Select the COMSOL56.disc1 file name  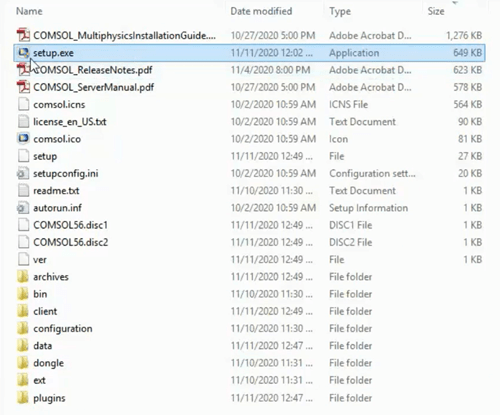70,225
